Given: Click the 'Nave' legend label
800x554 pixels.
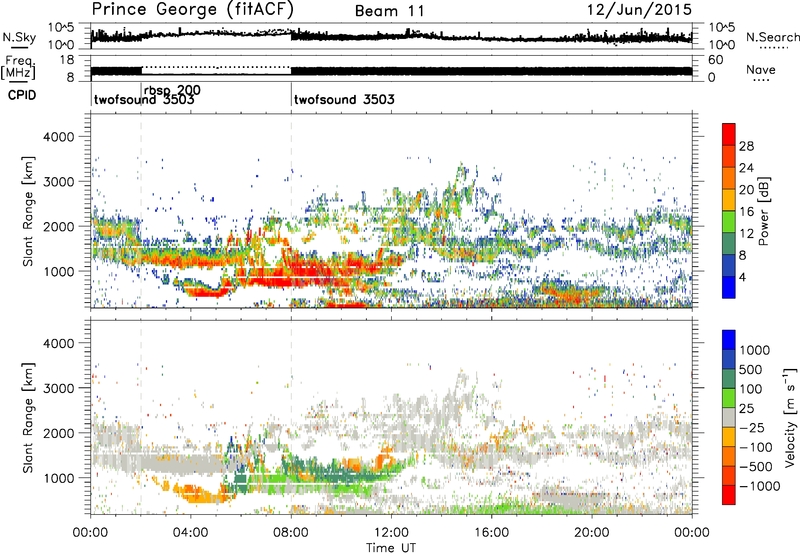Looking at the screenshot, I should click(x=761, y=70).
